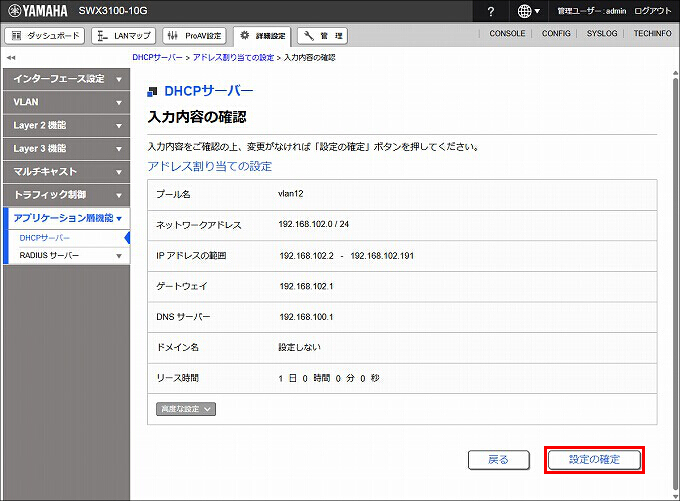Expand the インターフェース設定 menu
This screenshot has height=501, width=680.
(66, 79)
